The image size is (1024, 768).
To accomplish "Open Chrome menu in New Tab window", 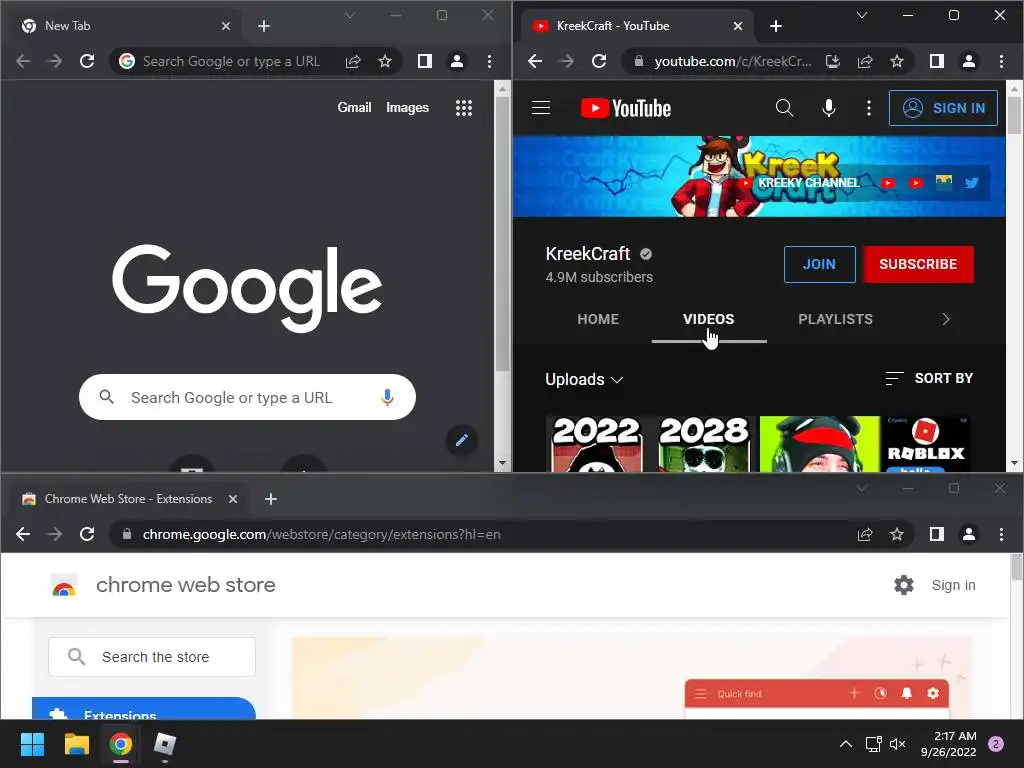I will pyautogui.click(x=489, y=61).
